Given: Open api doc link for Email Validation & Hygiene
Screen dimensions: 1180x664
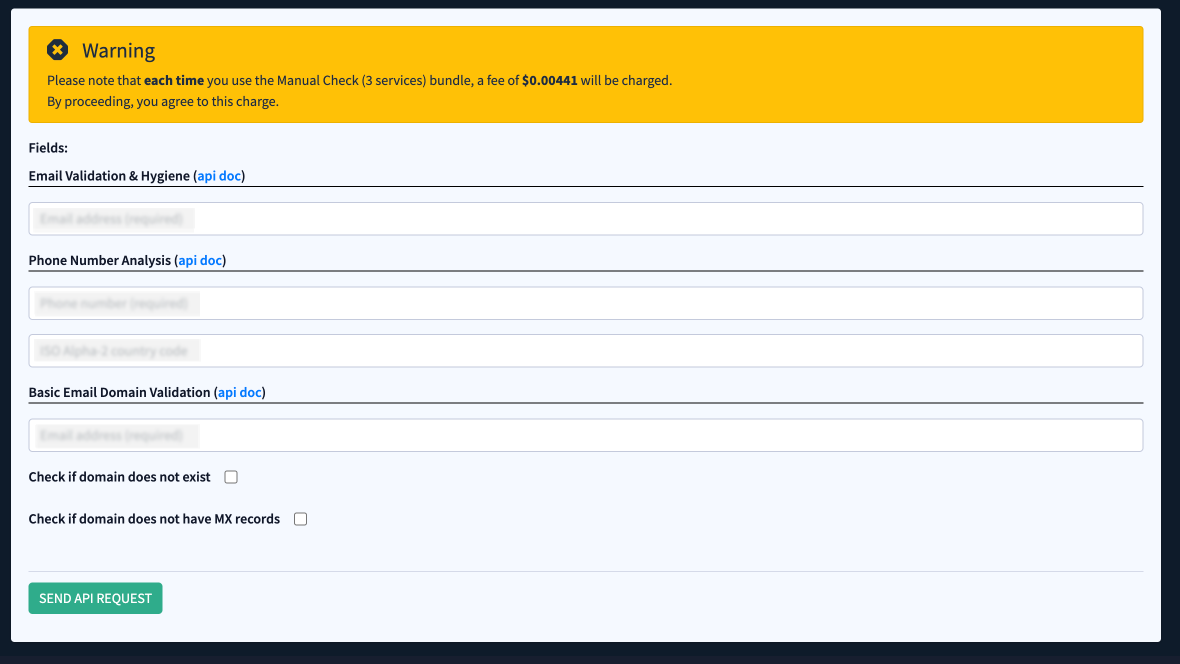Looking at the screenshot, I should coord(219,176).
